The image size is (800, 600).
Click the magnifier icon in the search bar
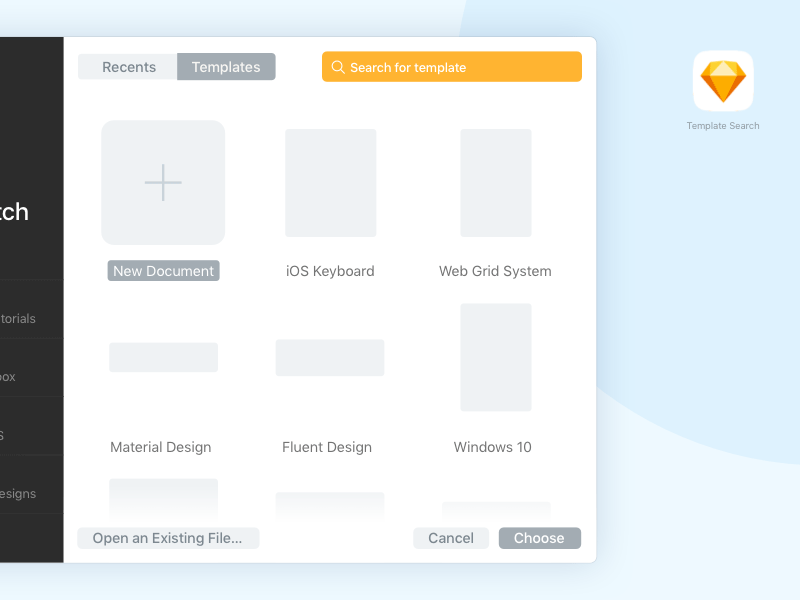(337, 67)
